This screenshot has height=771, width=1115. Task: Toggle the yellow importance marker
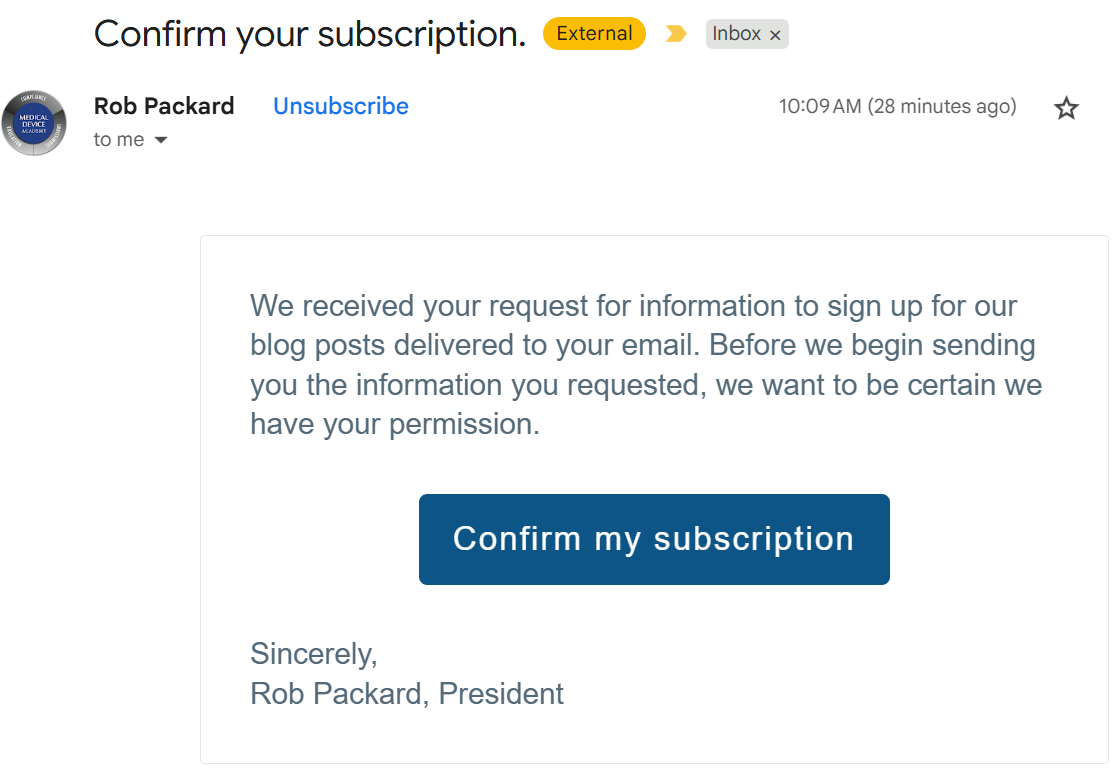pos(676,34)
